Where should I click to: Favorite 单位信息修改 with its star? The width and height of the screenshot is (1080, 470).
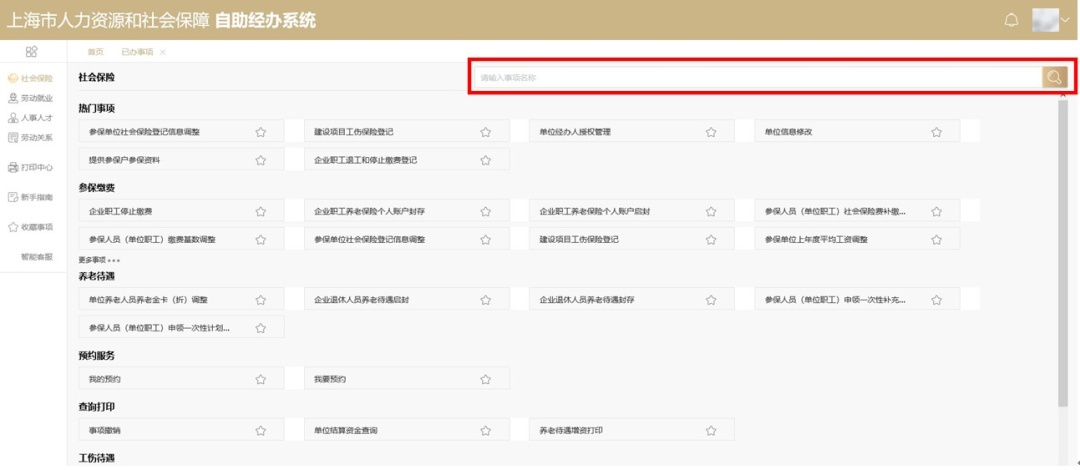tap(936, 132)
